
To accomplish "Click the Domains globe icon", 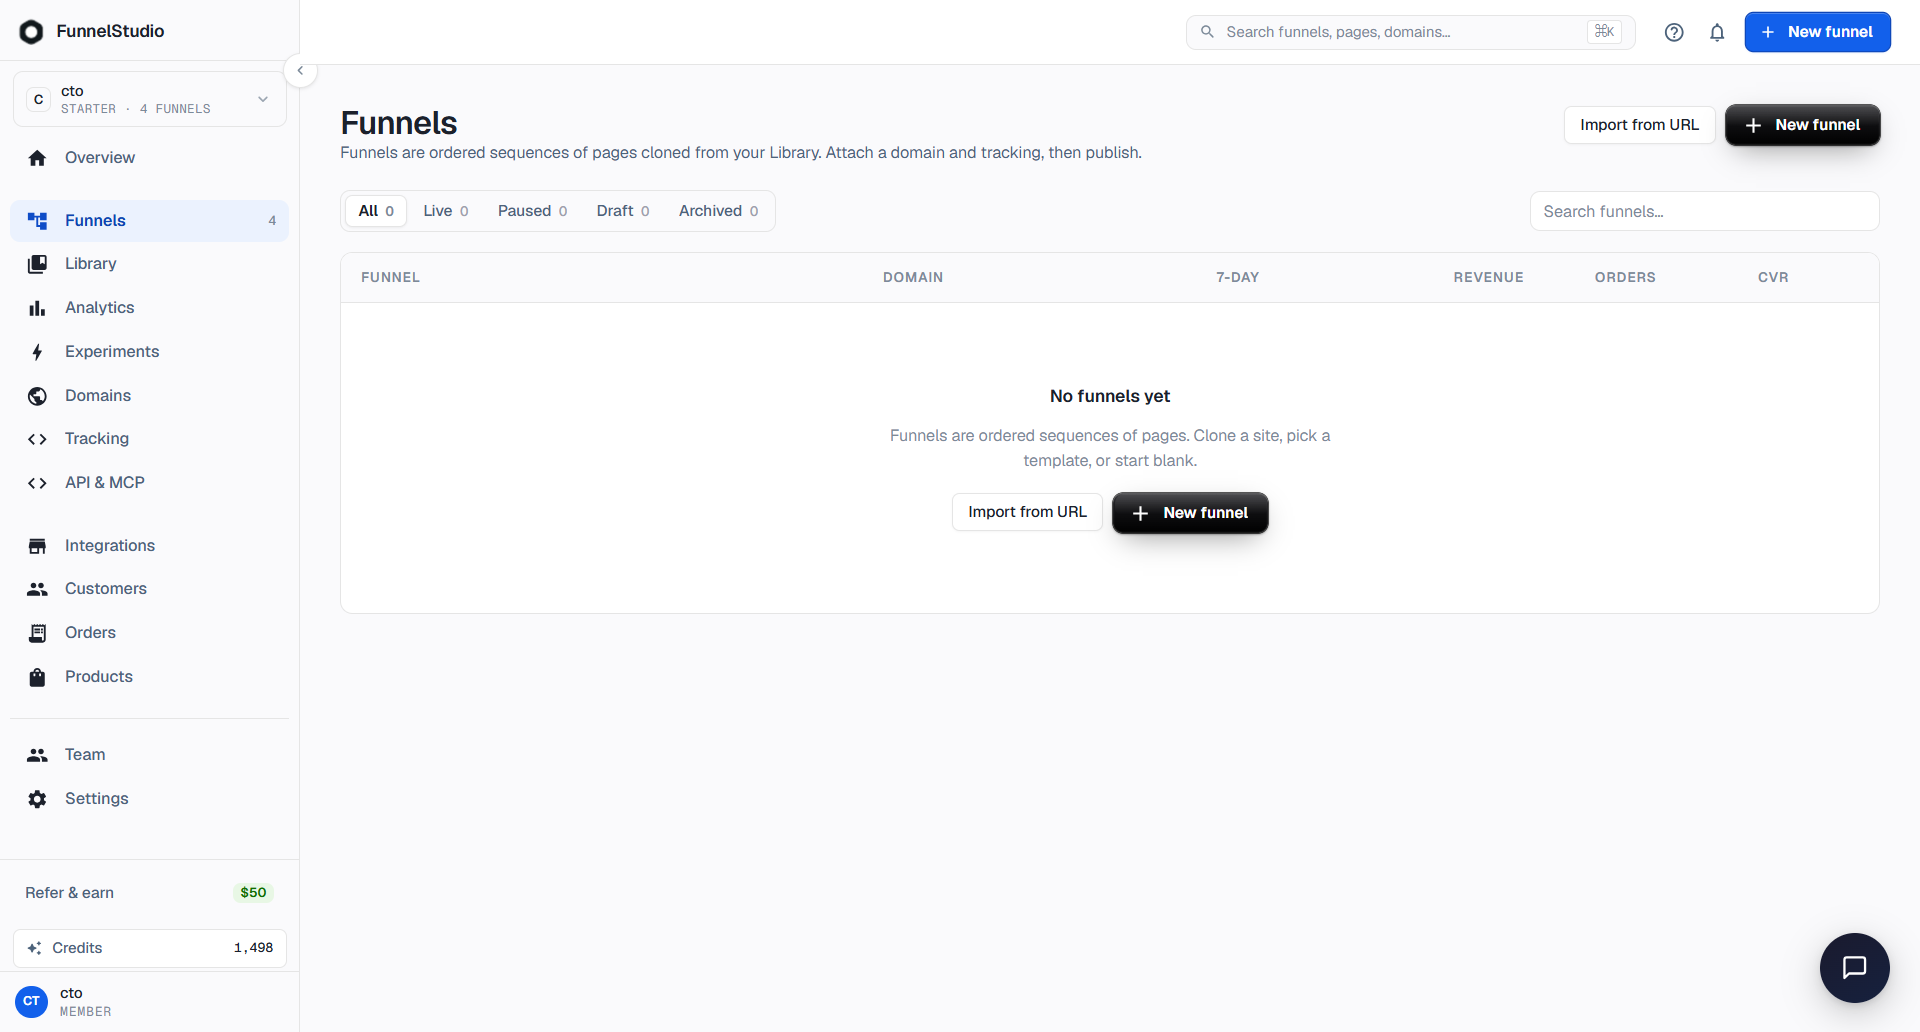I will pyautogui.click(x=37, y=396).
